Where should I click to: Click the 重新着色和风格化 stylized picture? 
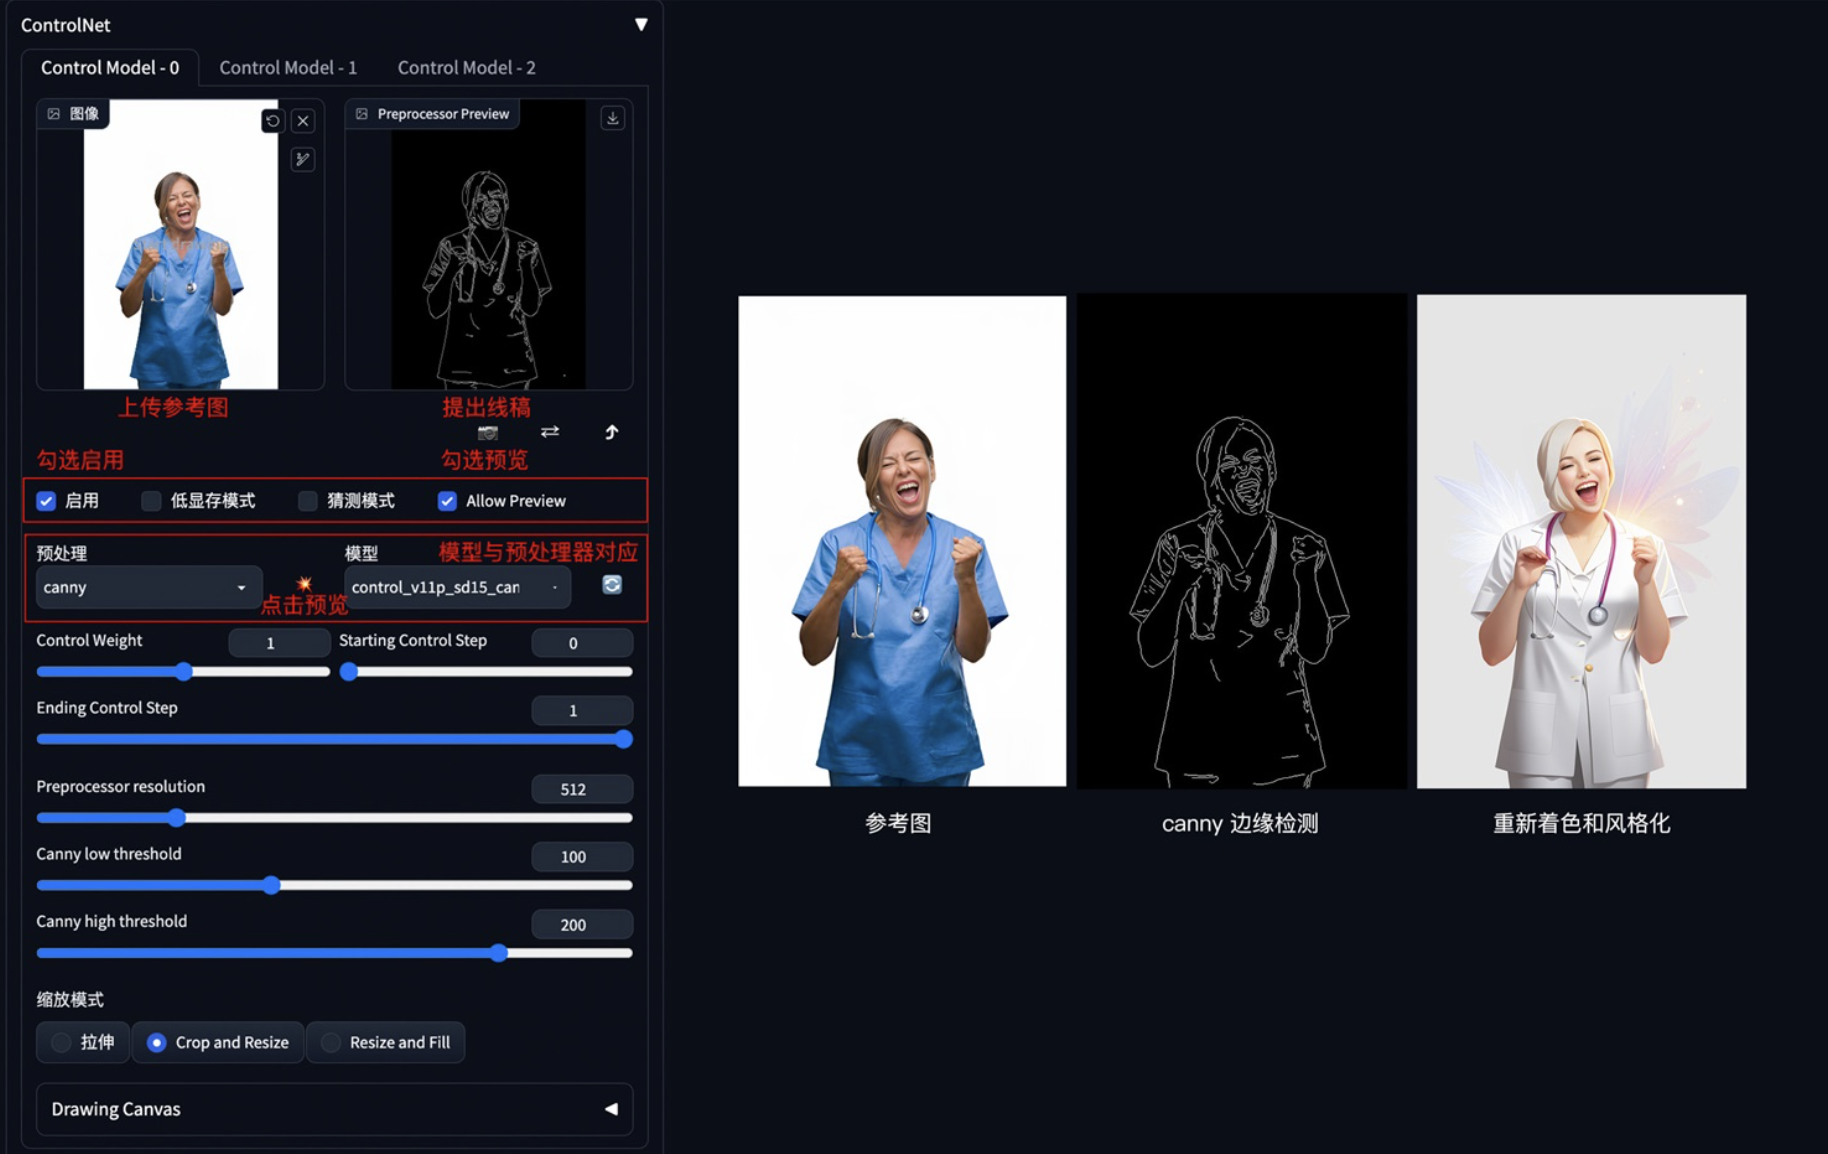click(1582, 541)
